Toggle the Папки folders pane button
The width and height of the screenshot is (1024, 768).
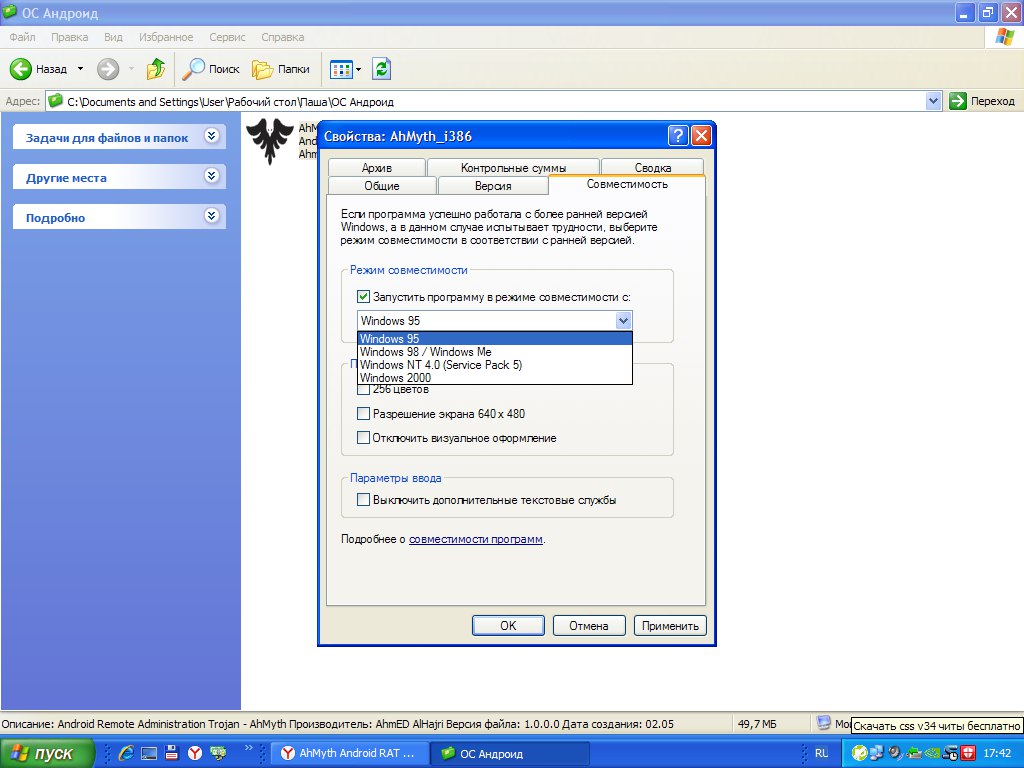281,69
